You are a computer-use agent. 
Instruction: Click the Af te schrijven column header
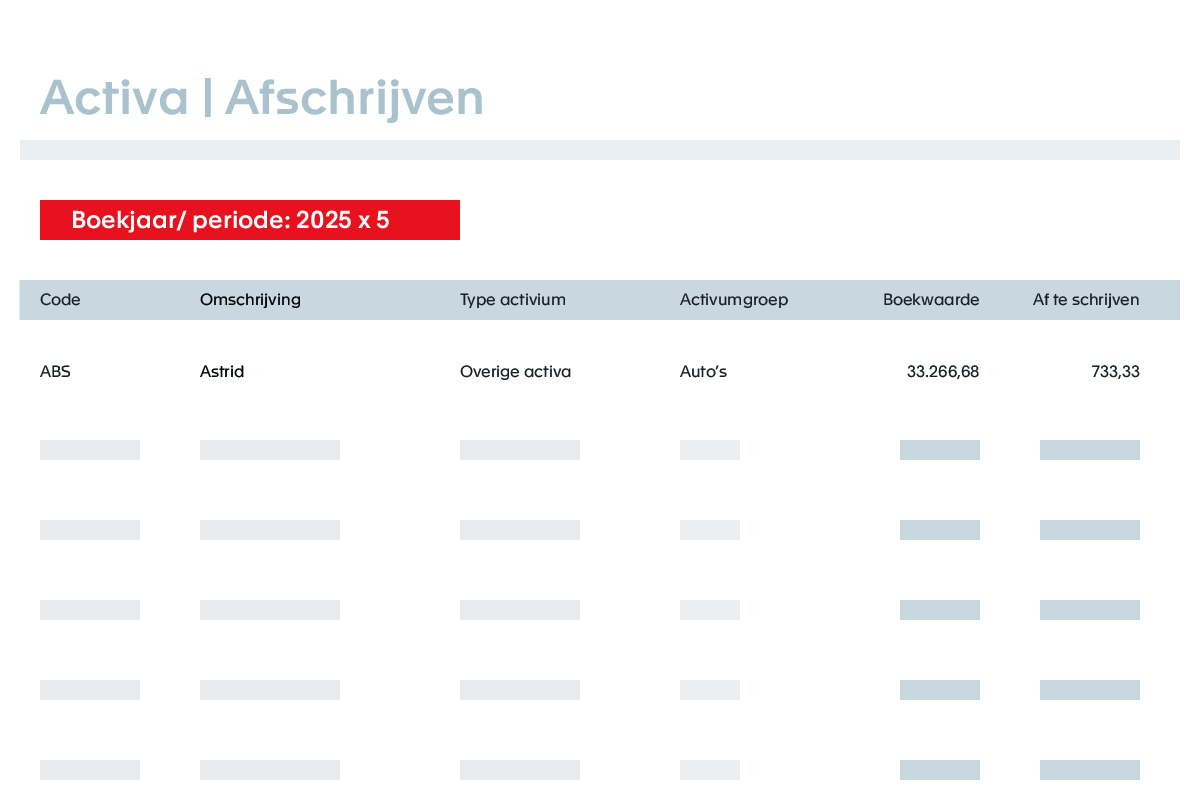(x=1086, y=300)
